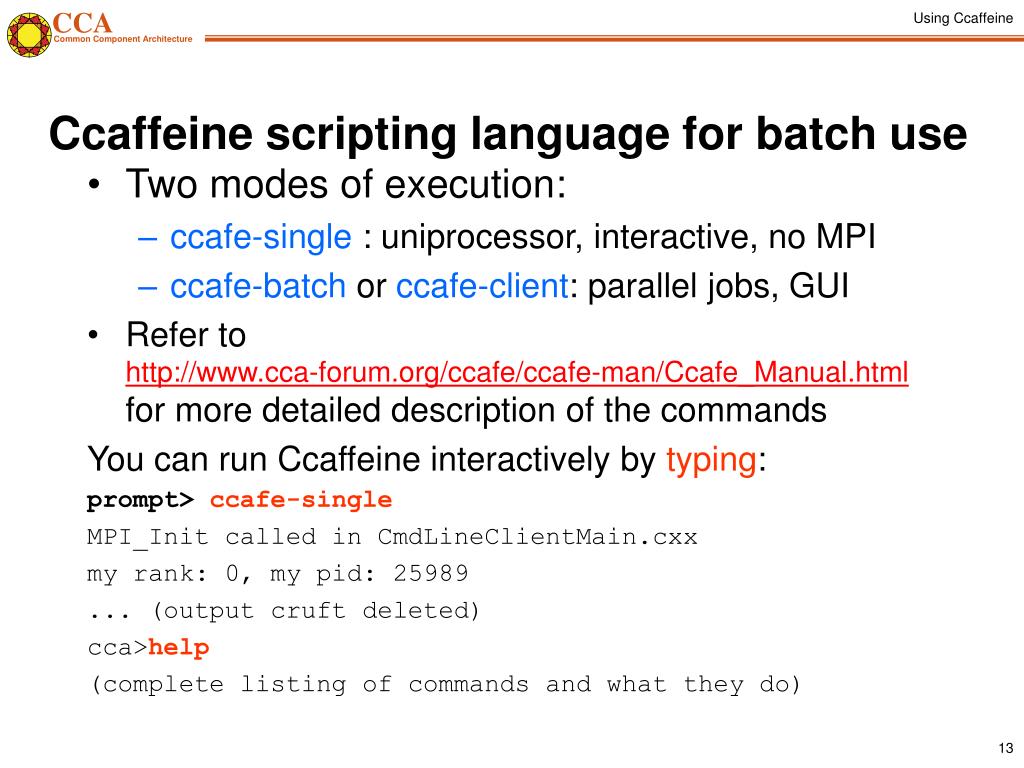The width and height of the screenshot is (1024, 768).
Task: Click the large 'CCA' logo letters
Action: click(x=82, y=23)
